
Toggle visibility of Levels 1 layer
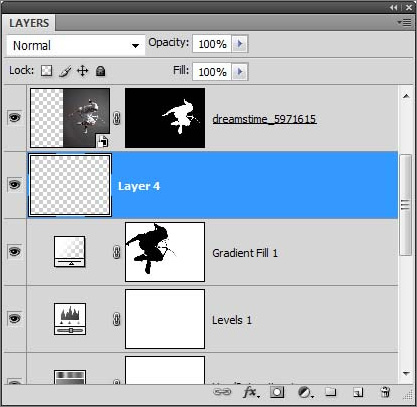pyautogui.click(x=14, y=318)
